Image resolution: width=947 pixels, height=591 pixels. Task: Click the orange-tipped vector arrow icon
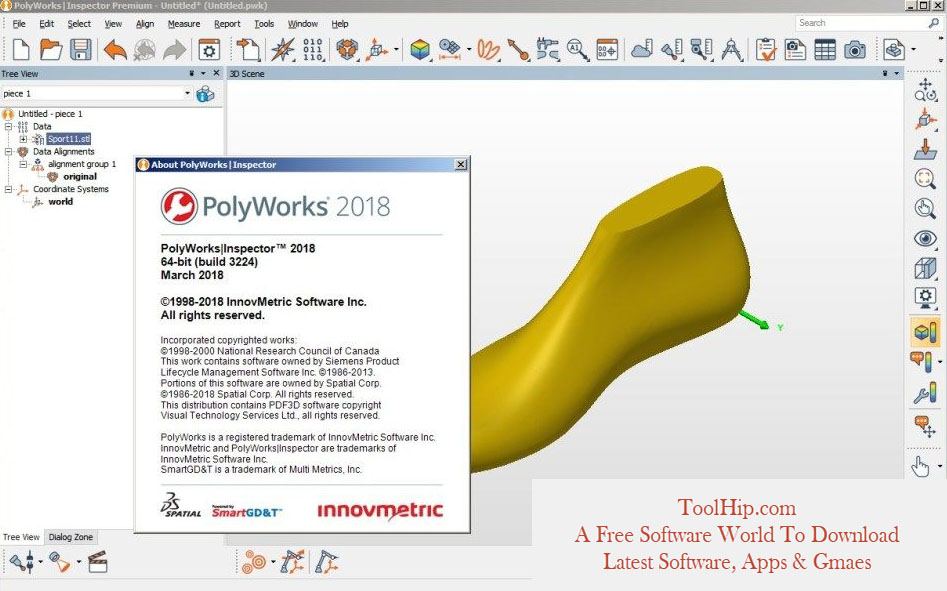(x=518, y=50)
